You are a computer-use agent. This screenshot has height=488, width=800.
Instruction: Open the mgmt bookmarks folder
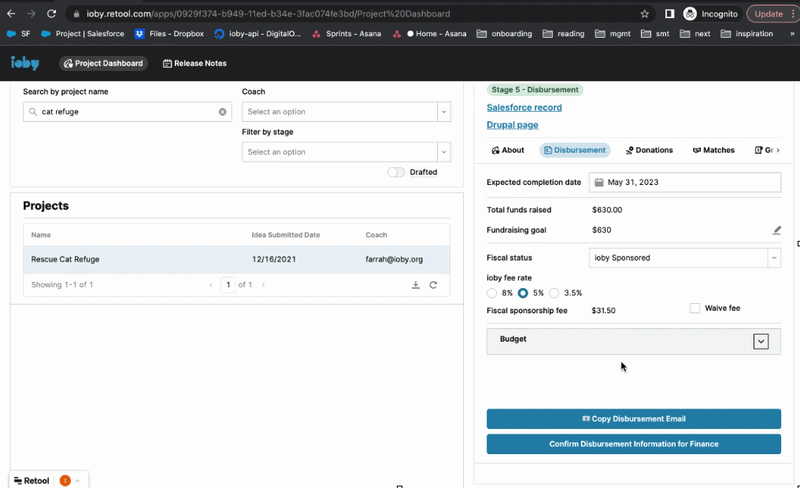coord(613,34)
